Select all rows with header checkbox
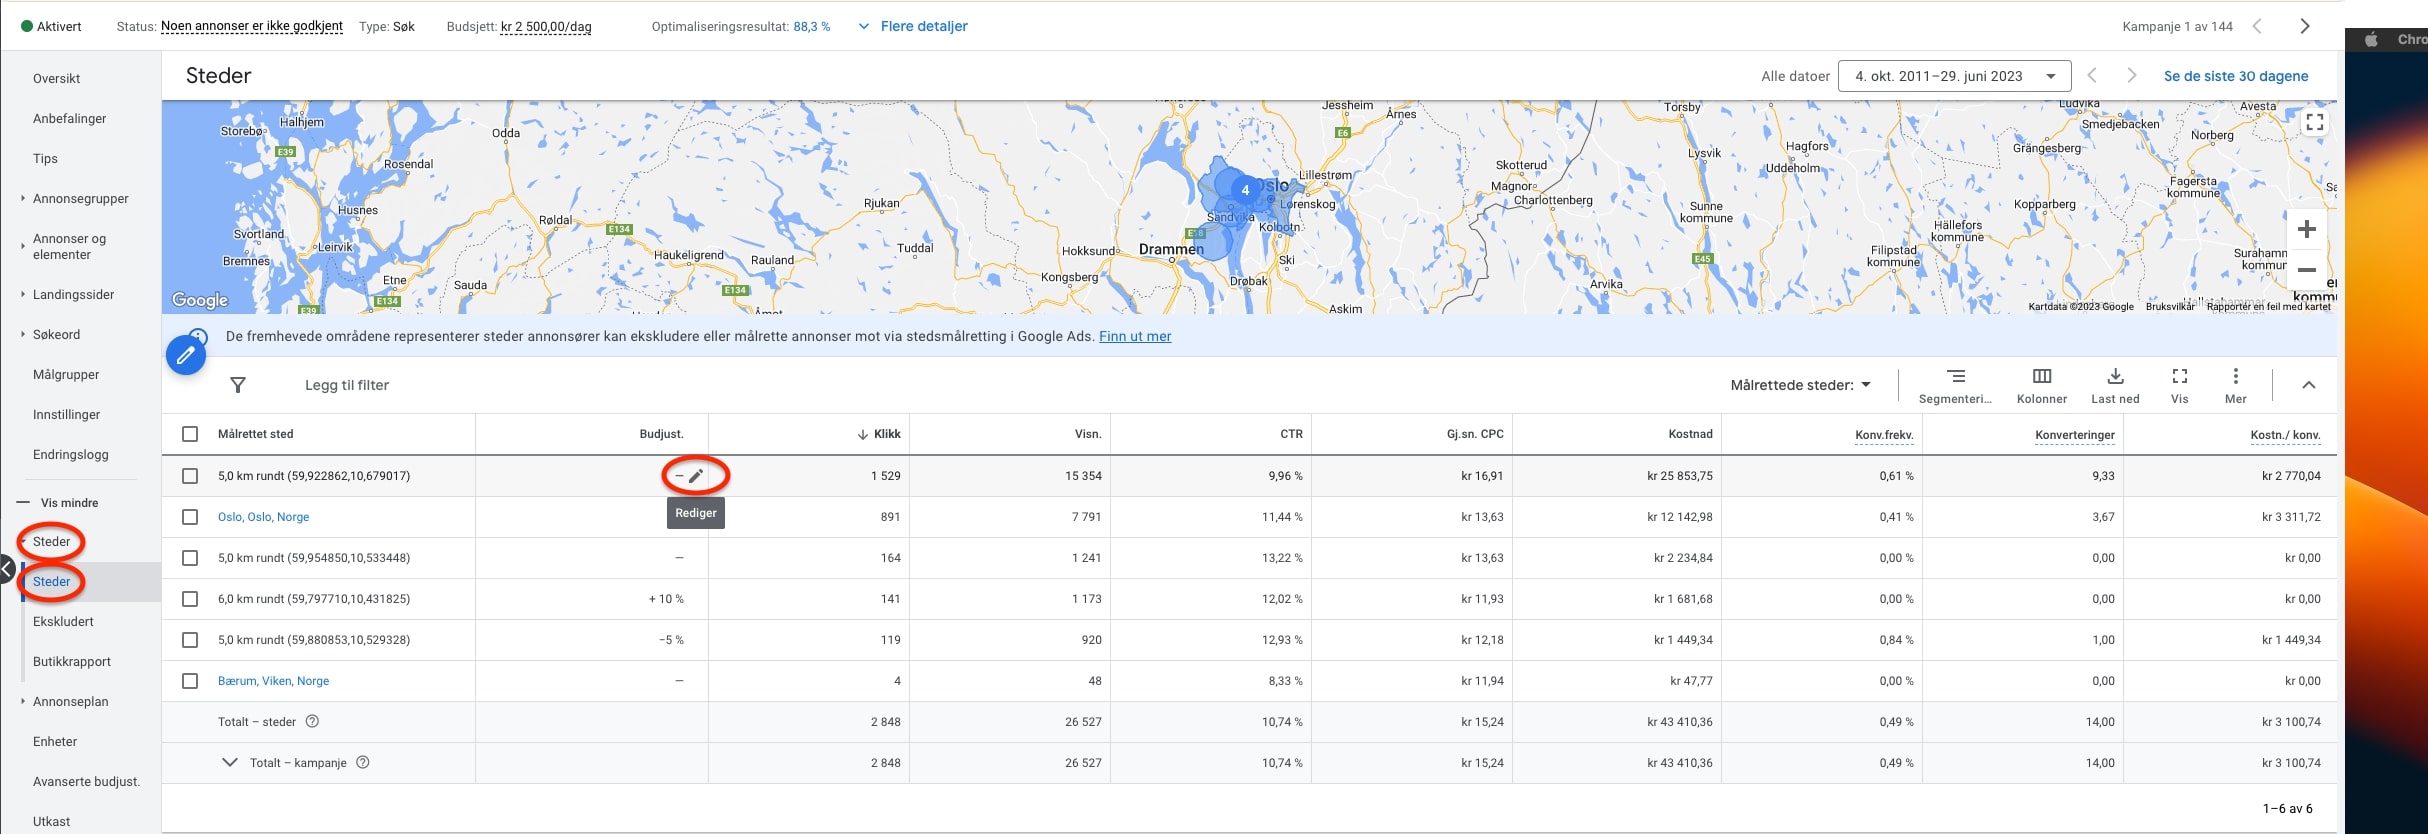Screen dimensions: 2428x834 (190, 434)
